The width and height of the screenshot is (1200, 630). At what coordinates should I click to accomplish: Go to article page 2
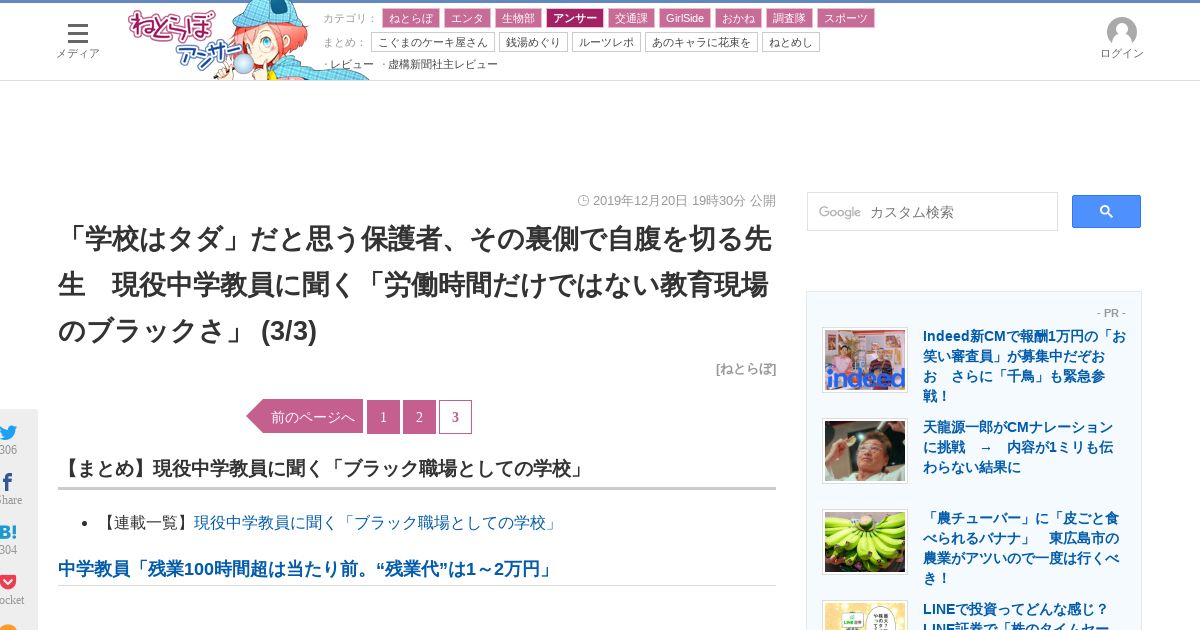coord(419,417)
